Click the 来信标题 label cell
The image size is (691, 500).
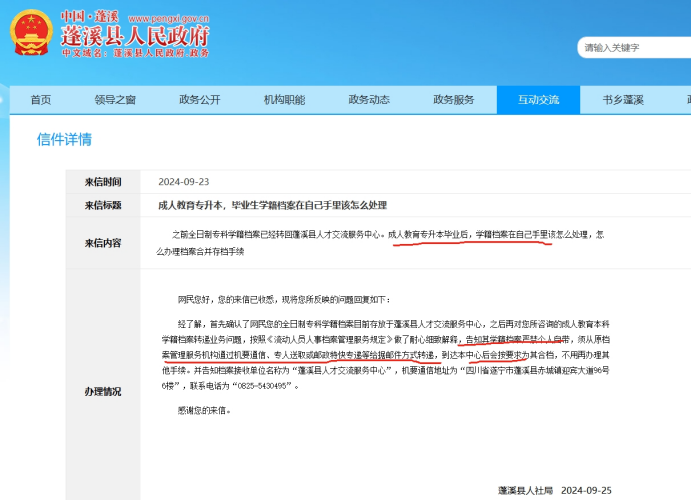point(103,205)
